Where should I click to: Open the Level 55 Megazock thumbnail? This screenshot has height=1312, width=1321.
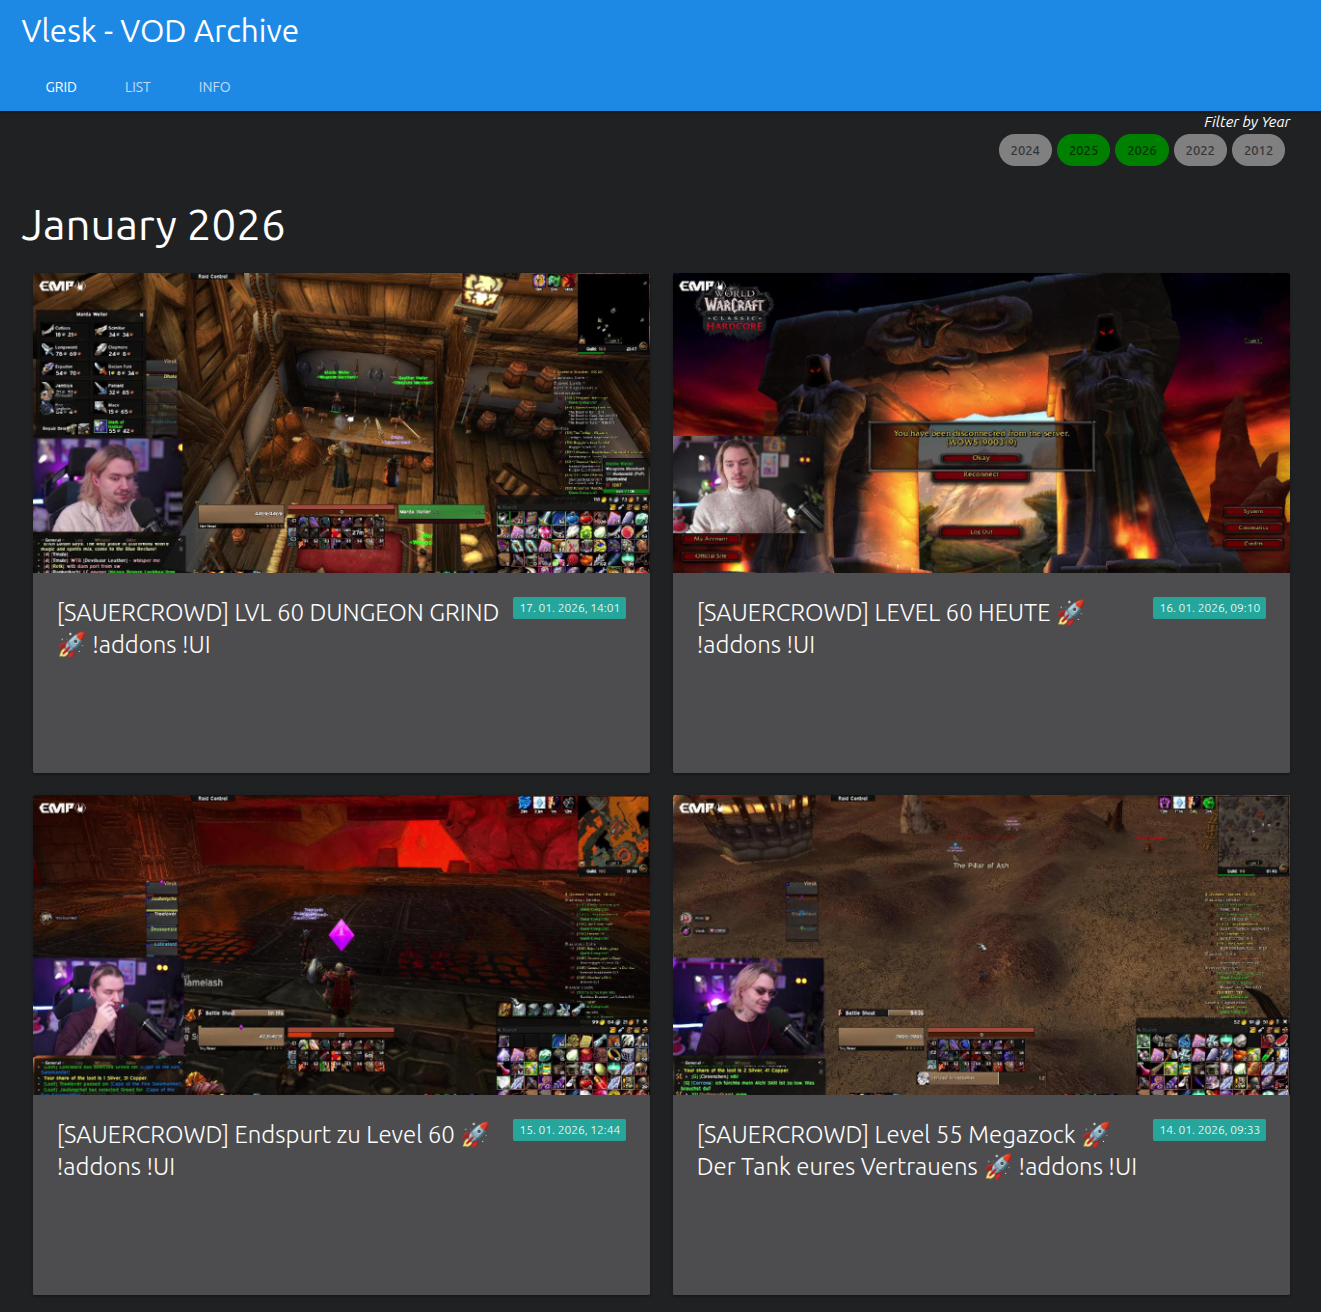tap(981, 945)
